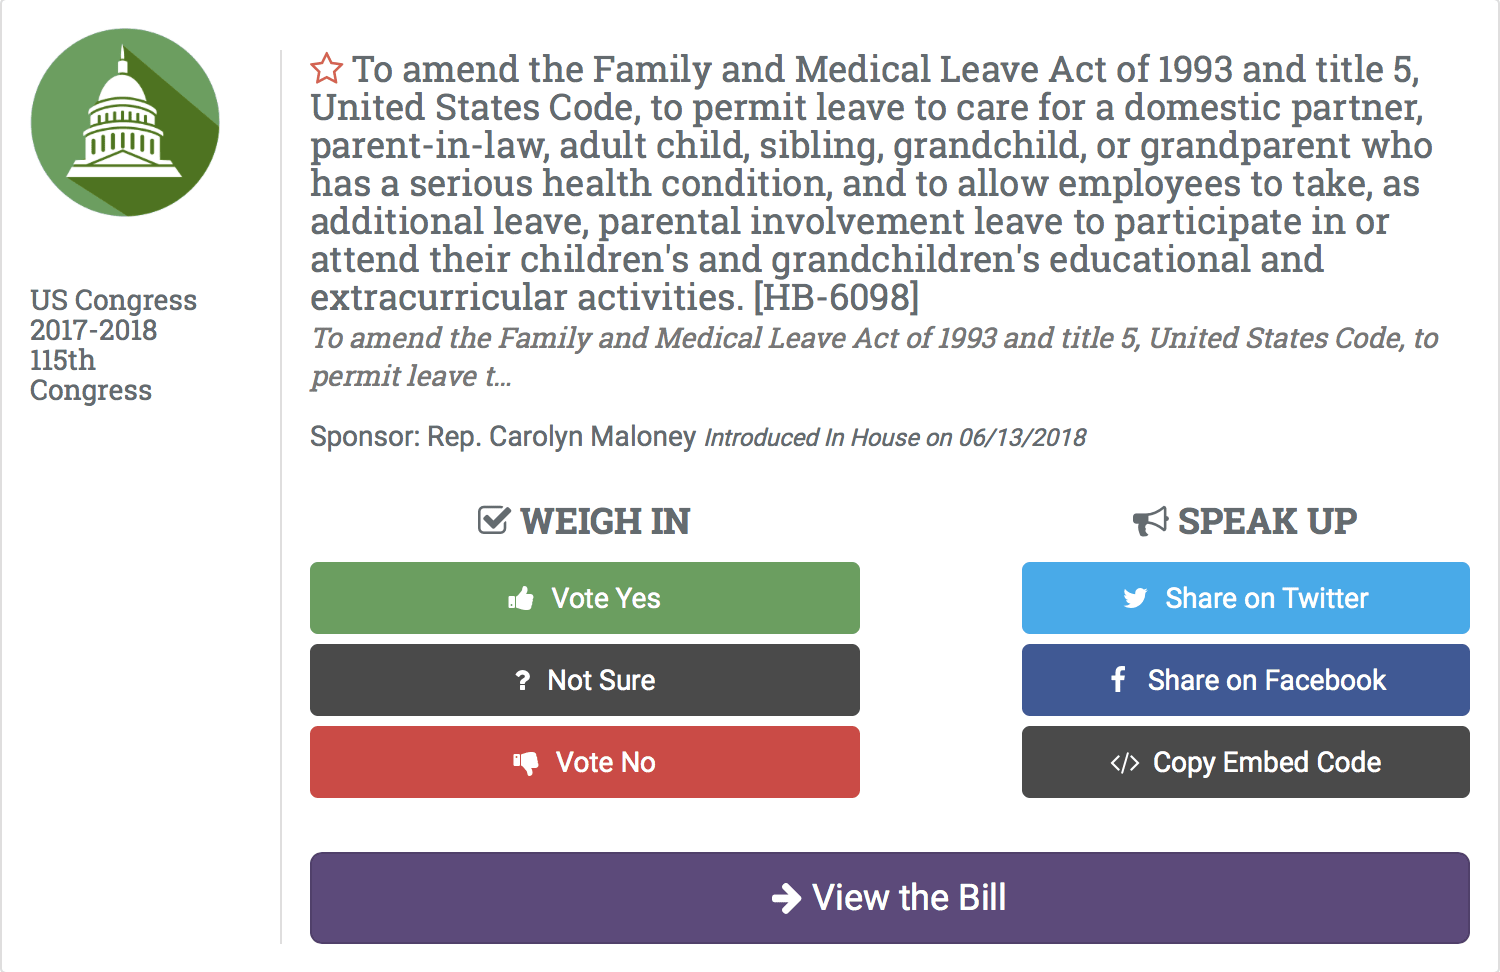Click the arrow icon on View the Bill
The image size is (1500, 972).
786,898
